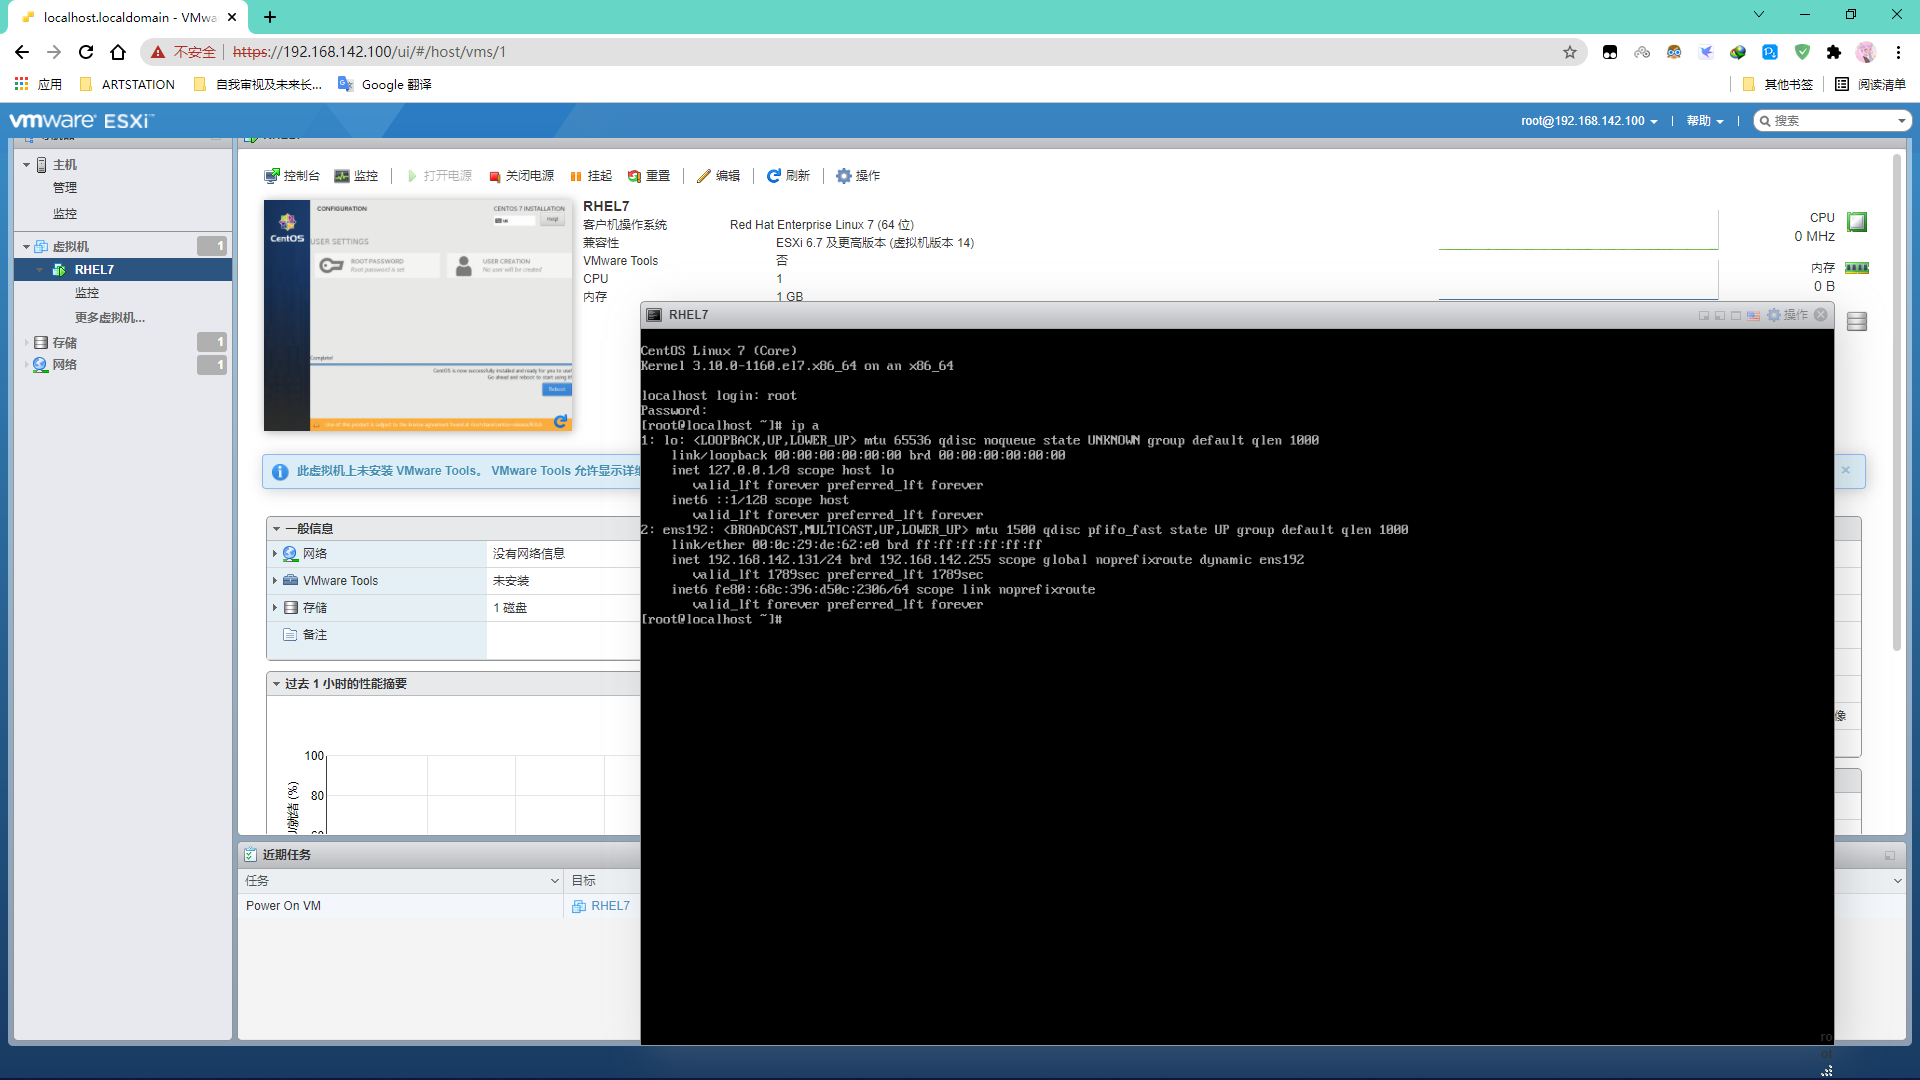Open the 操作 gear menu in the main toolbar
The width and height of the screenshot is (1920, 1080).
[858, 176]
